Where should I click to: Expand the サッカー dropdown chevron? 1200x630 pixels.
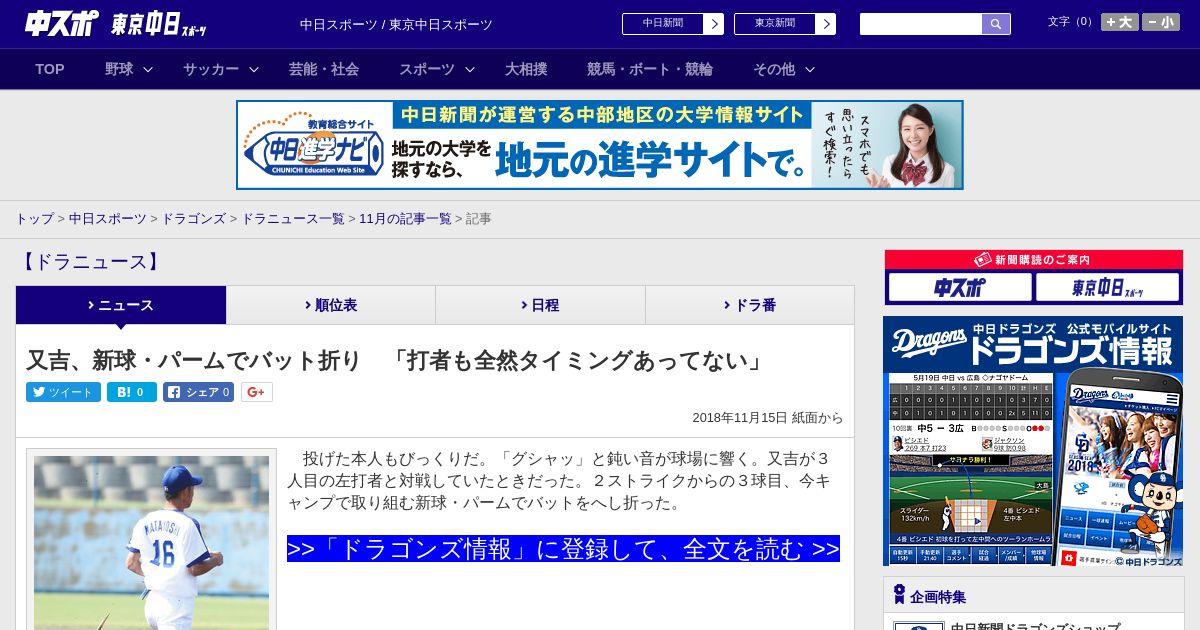[254, 69]
